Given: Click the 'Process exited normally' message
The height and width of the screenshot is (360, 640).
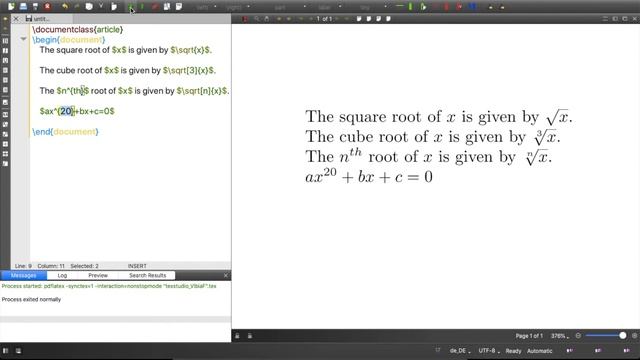Looking at the screenshot, I should click(x=31, y=299).
